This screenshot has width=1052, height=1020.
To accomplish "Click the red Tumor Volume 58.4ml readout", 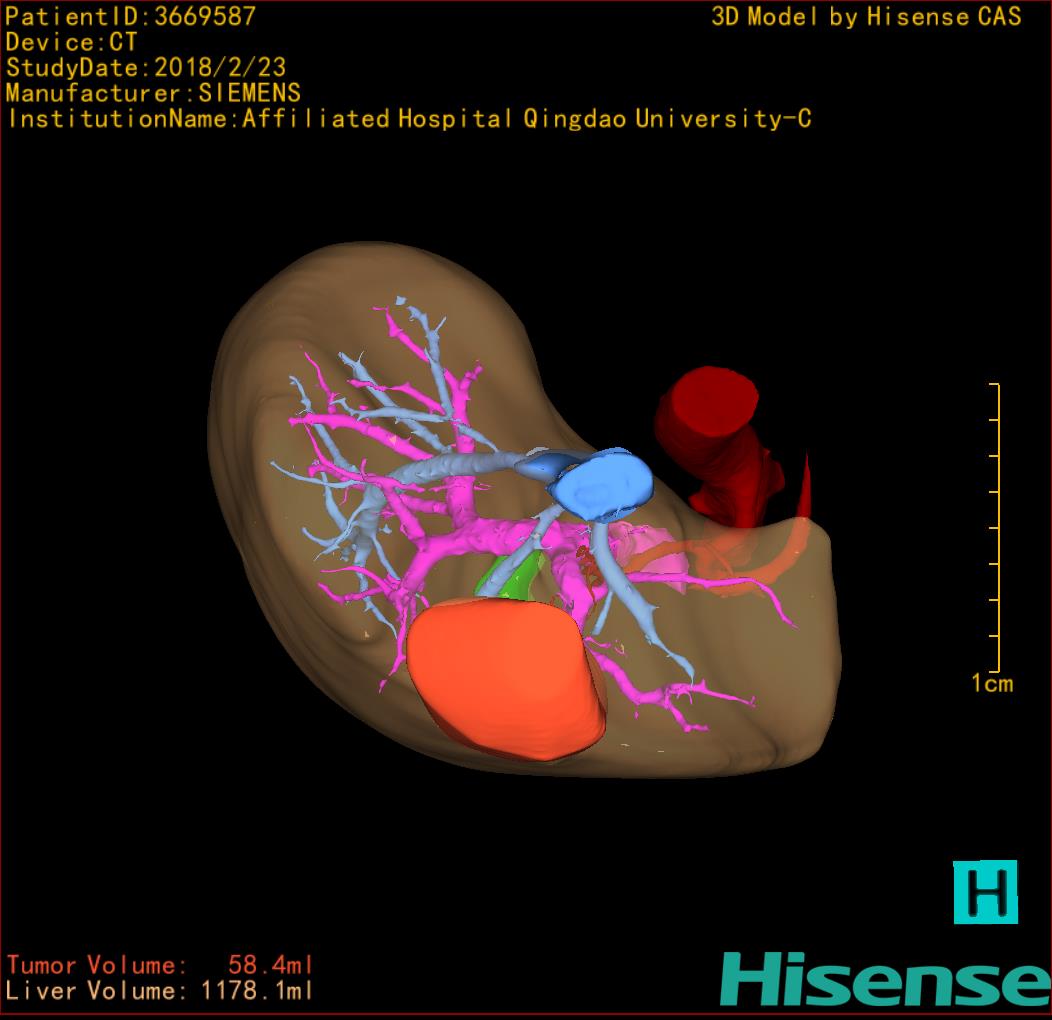I will pos(160,965).
